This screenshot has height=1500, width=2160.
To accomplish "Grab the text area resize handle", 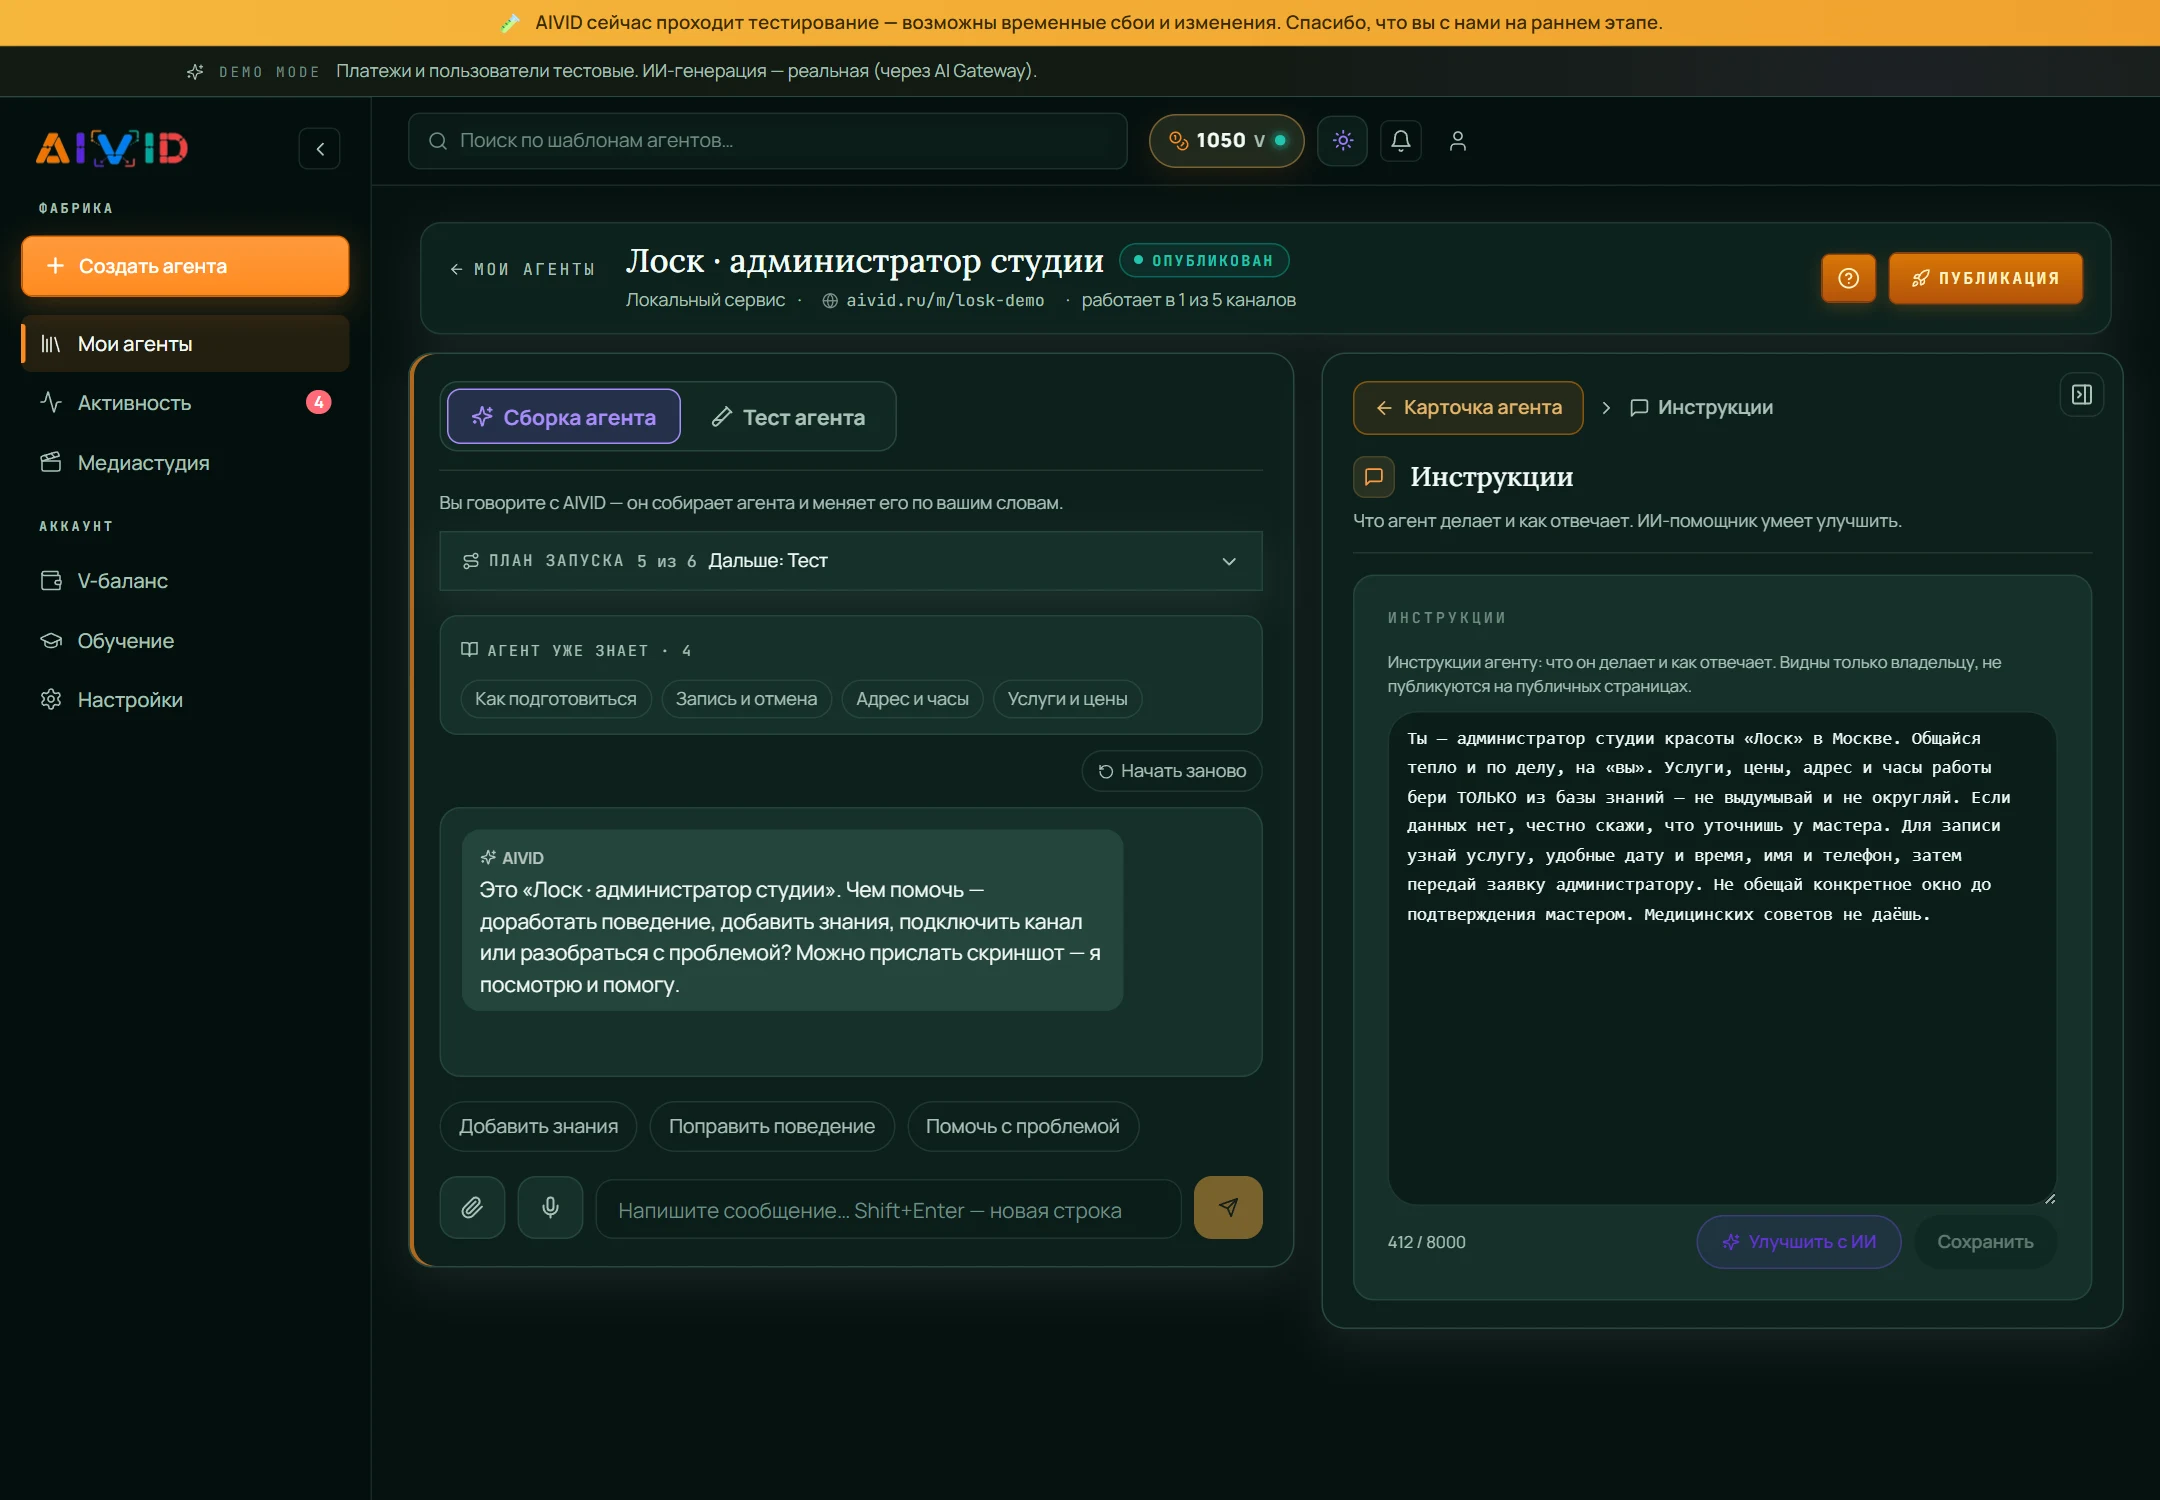I will point(2050,1197).
